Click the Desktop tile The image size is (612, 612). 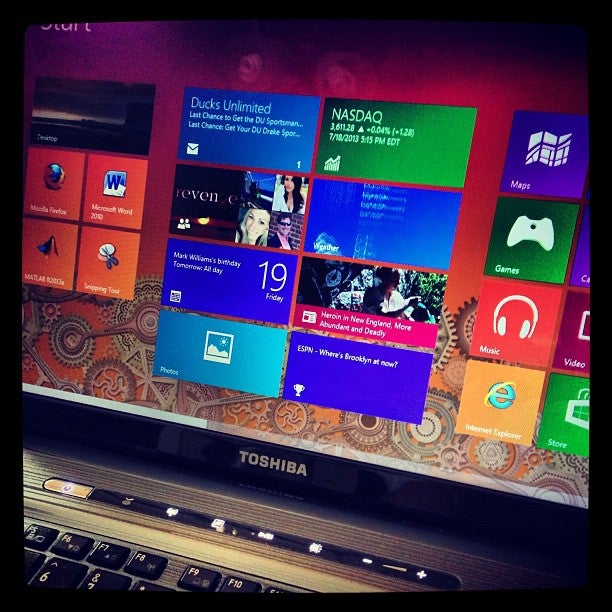(92, 113)
